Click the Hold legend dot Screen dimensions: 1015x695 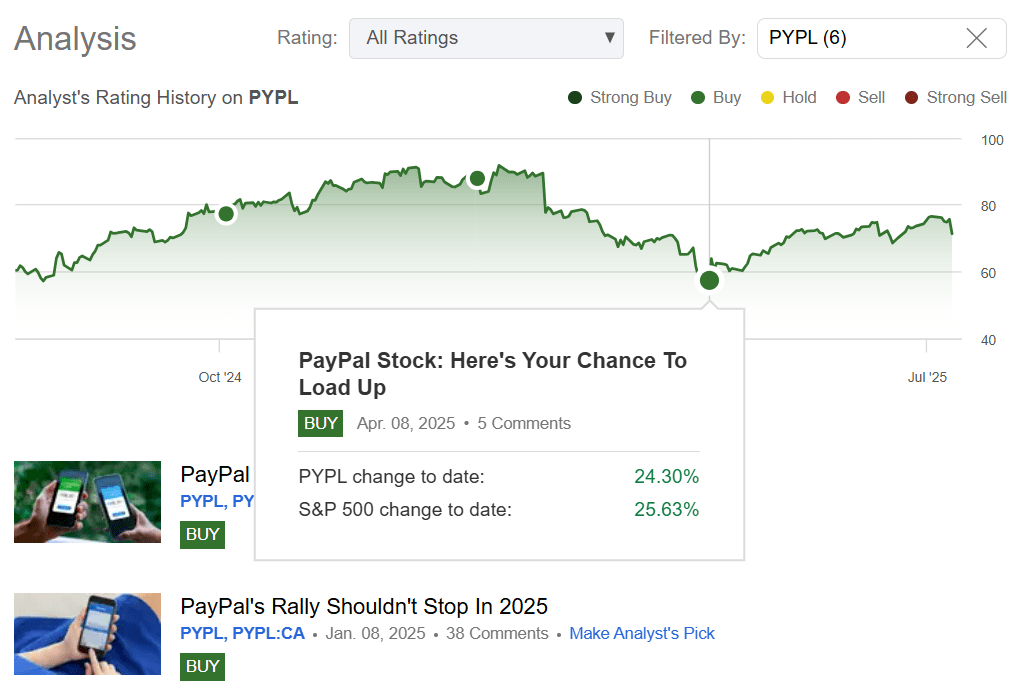coord(766,97)
